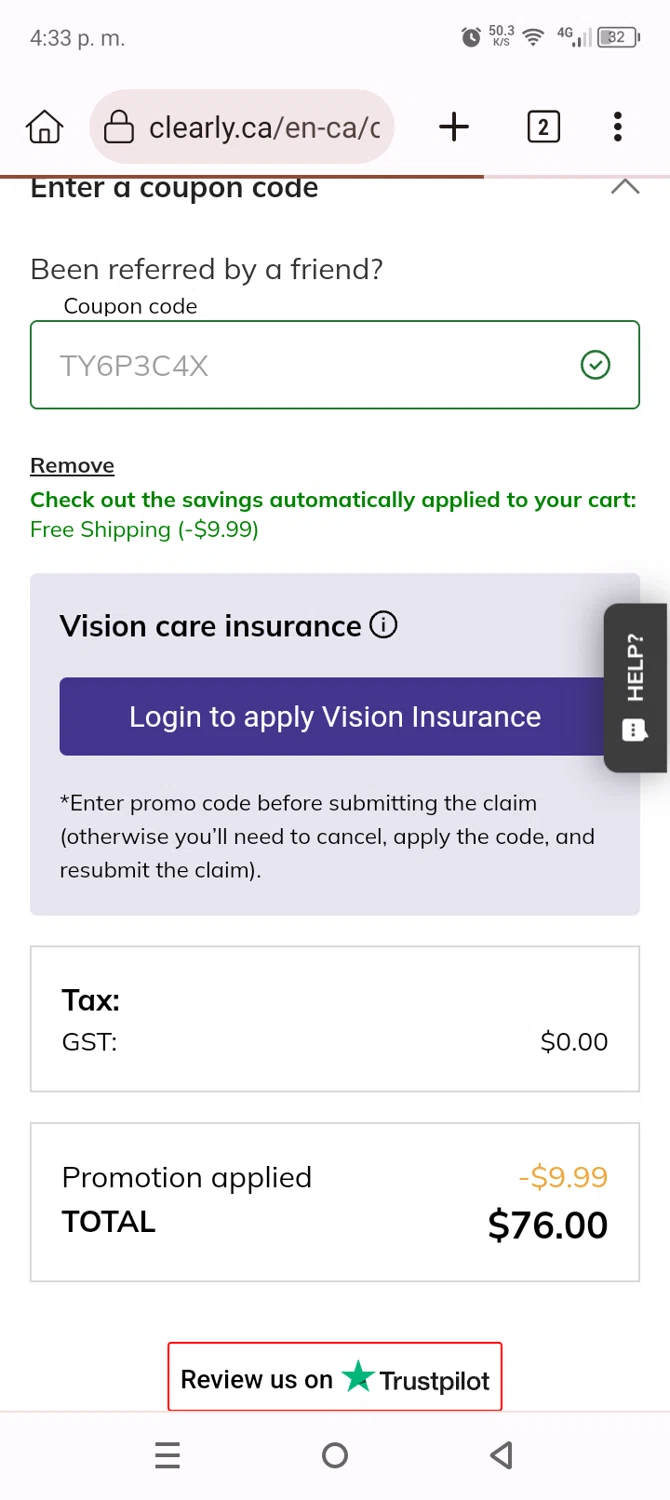Open a new tab with plus icon
Screen dimensions: 670x1500
coord(454,127)
